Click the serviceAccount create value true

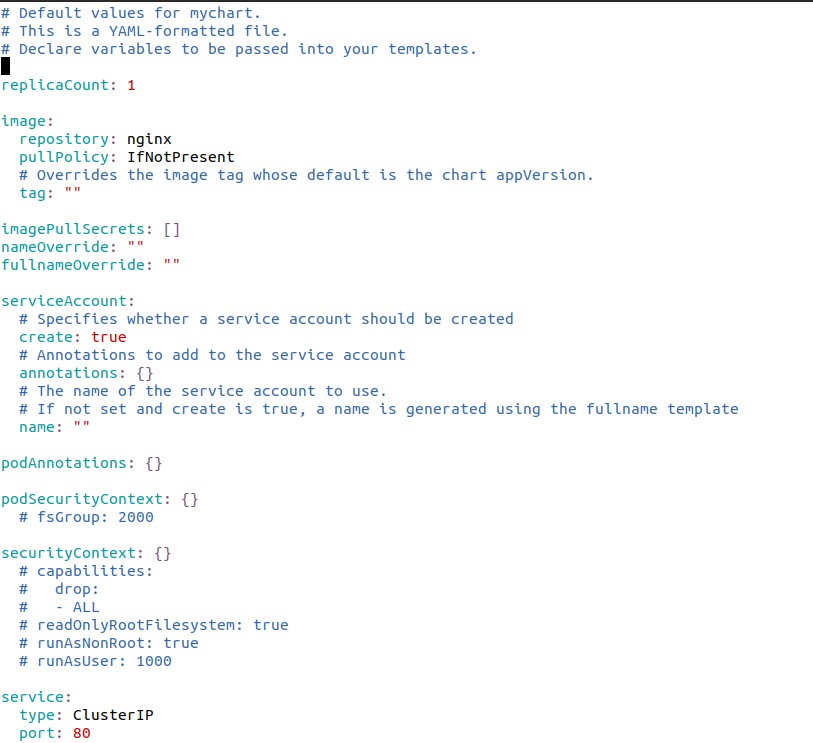(x=109, y=337)
